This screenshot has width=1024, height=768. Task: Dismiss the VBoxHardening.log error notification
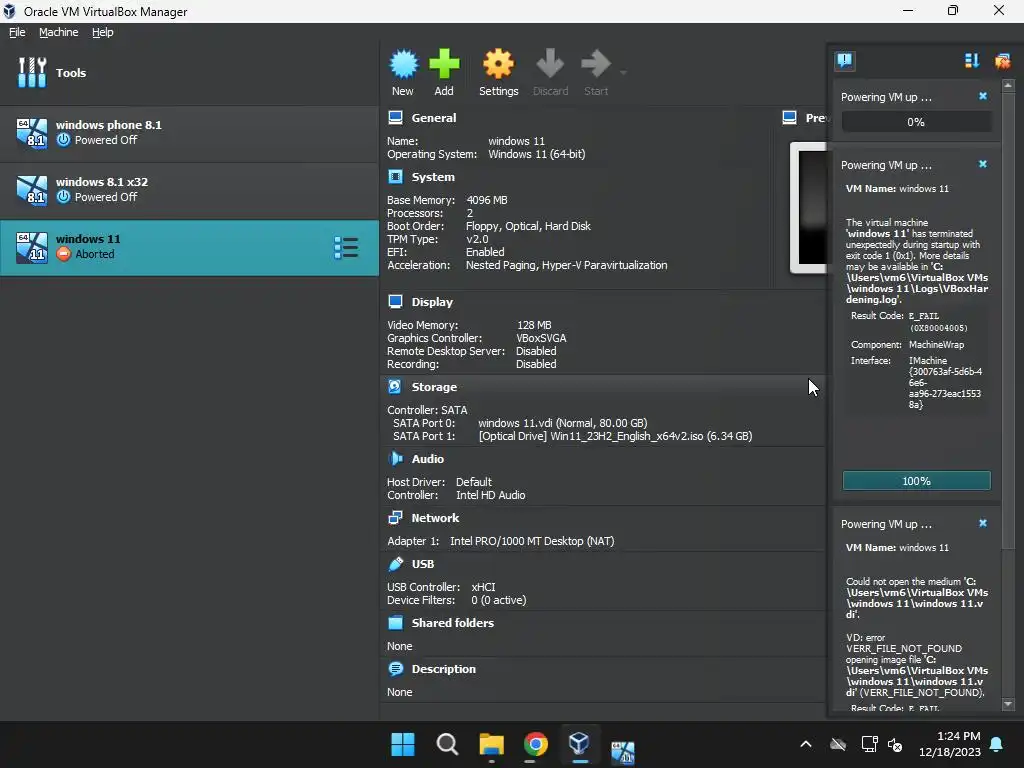coord(983,164)
